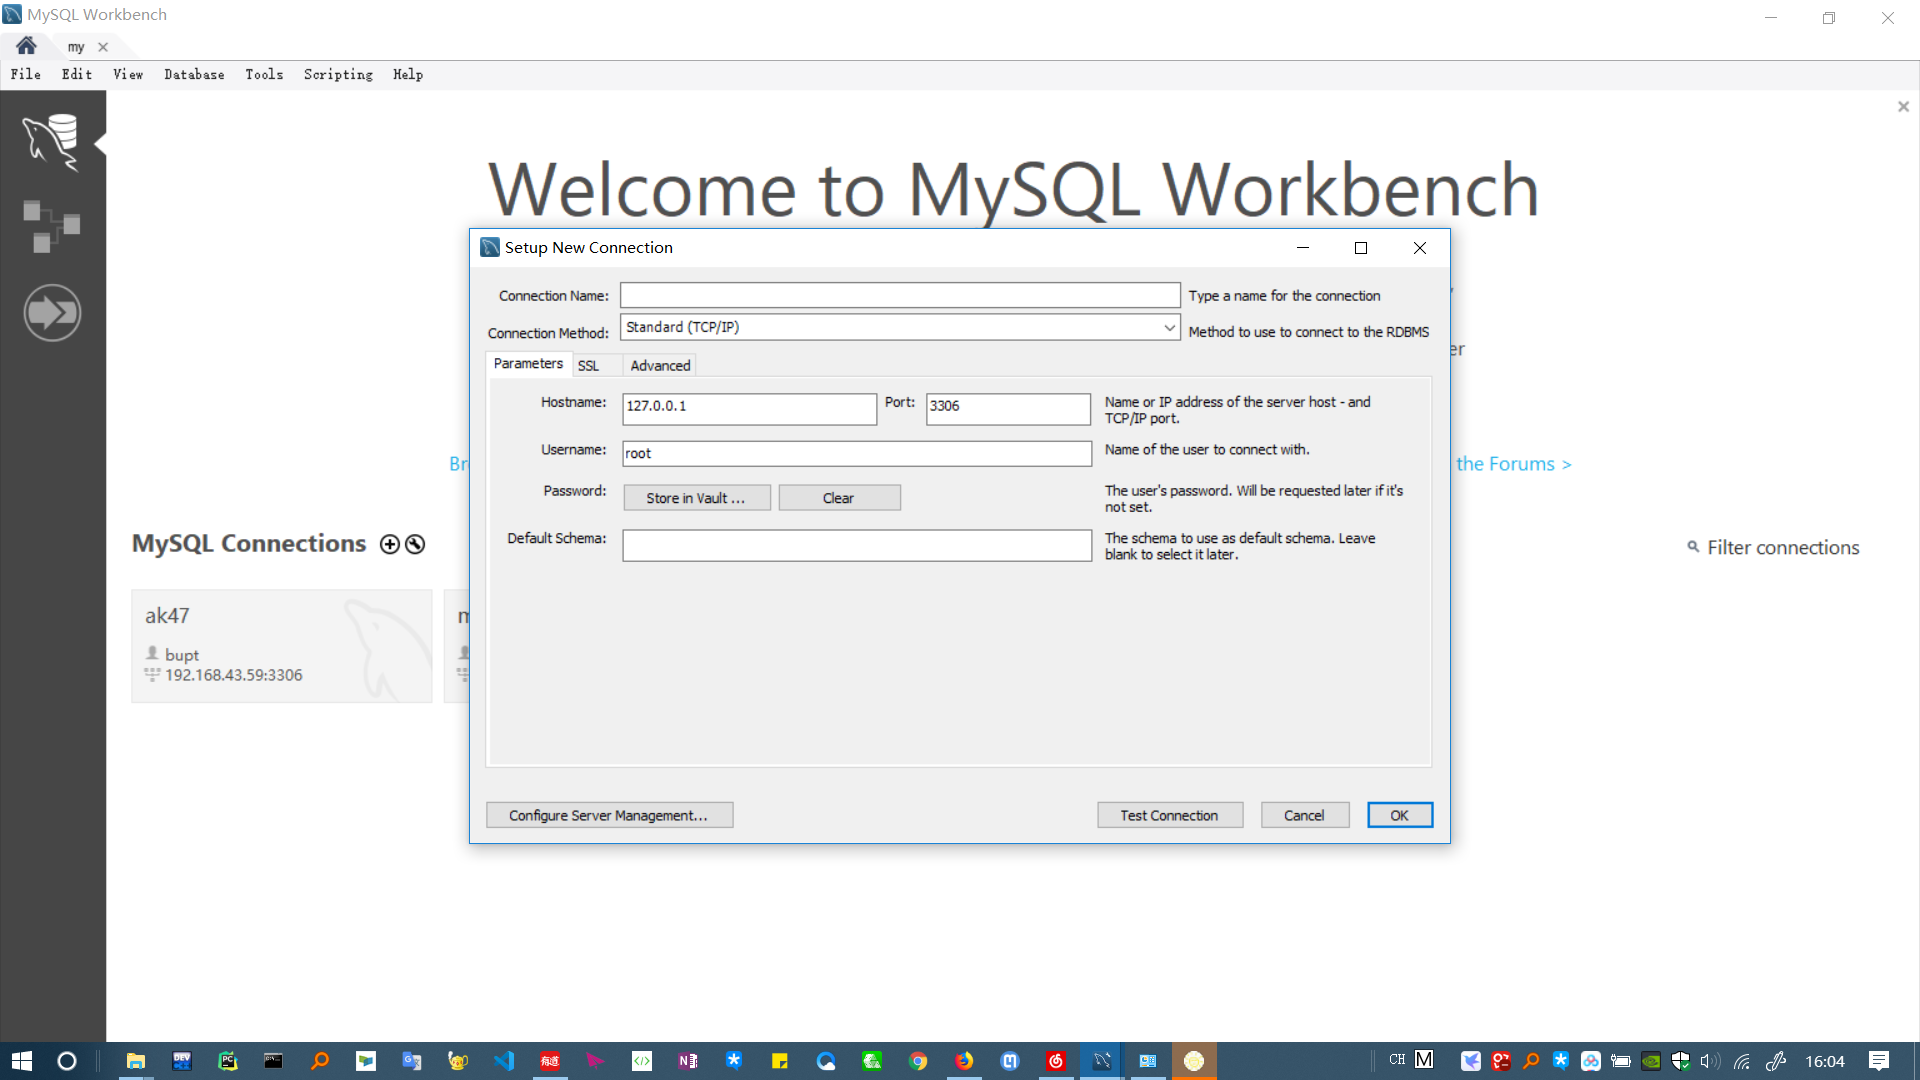Open the Scripting menu
This screenshot has width=1920, height=1080.
click(x=338, y=74)
